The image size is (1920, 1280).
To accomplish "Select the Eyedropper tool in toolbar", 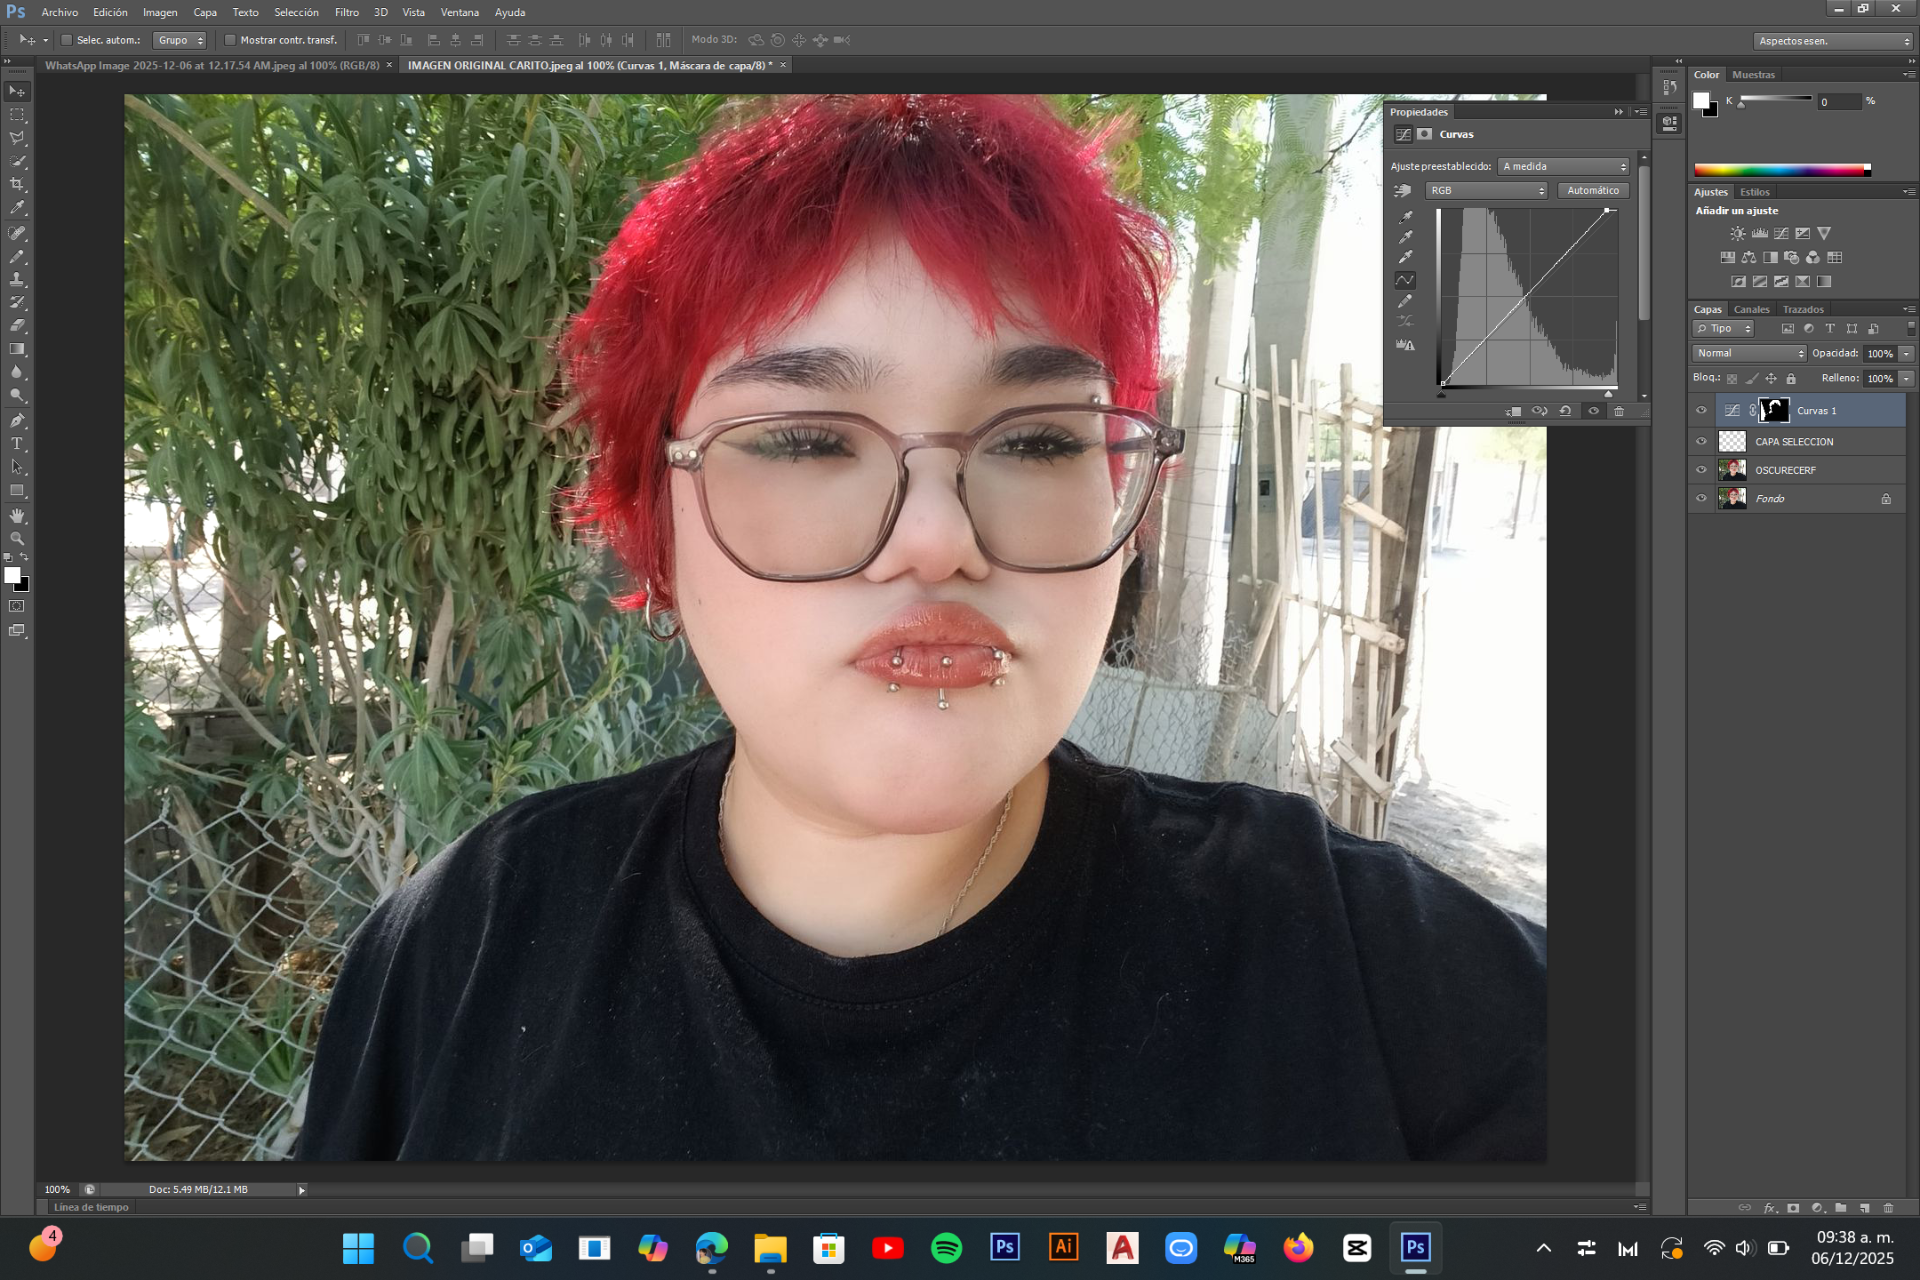I will [x=17, y=208].
